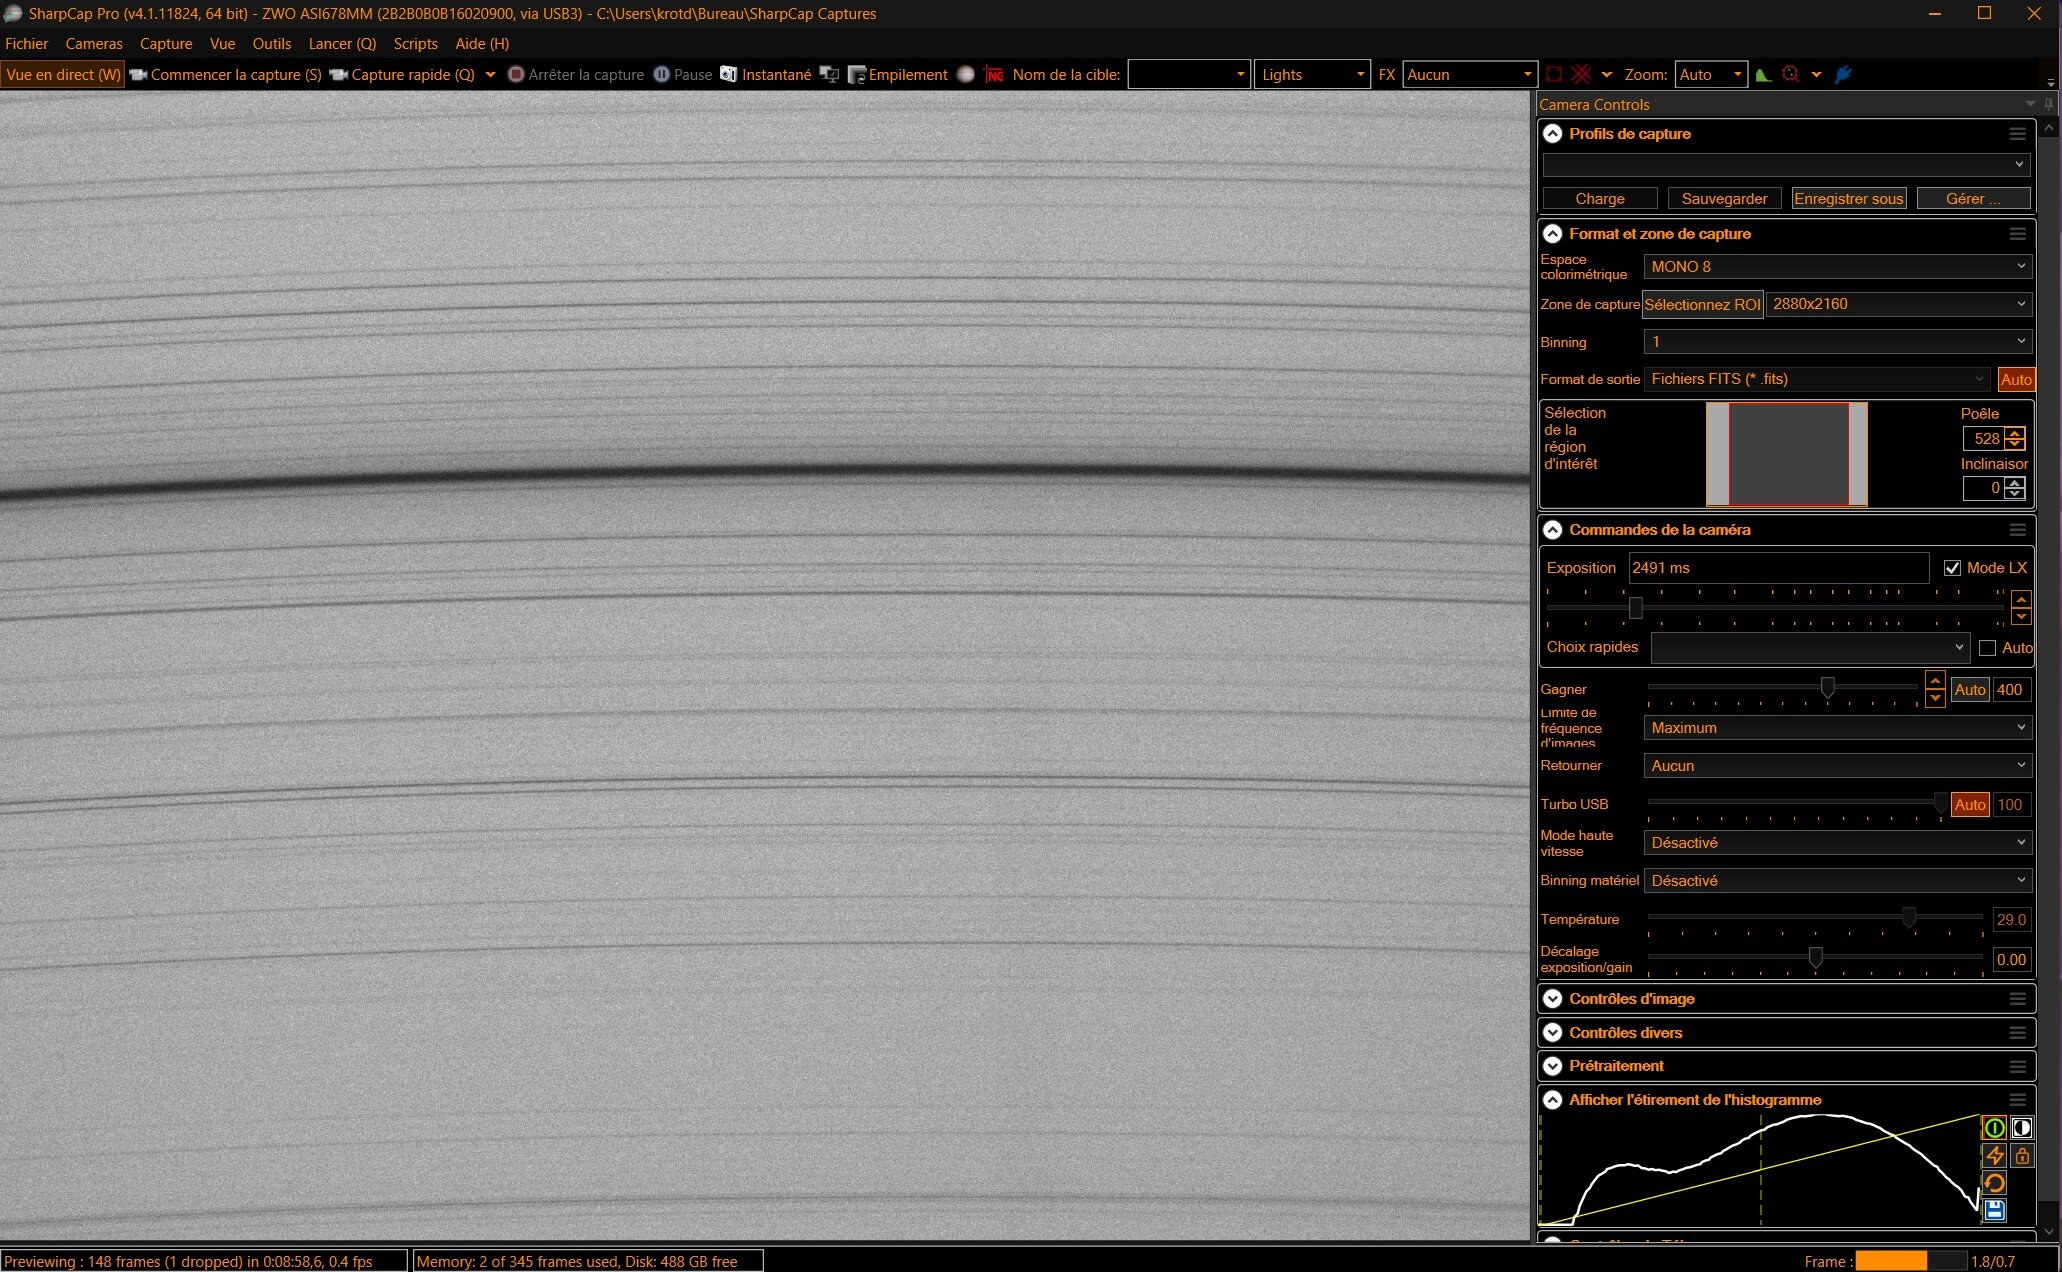Click the Exposition value input field

(1777, 568)
